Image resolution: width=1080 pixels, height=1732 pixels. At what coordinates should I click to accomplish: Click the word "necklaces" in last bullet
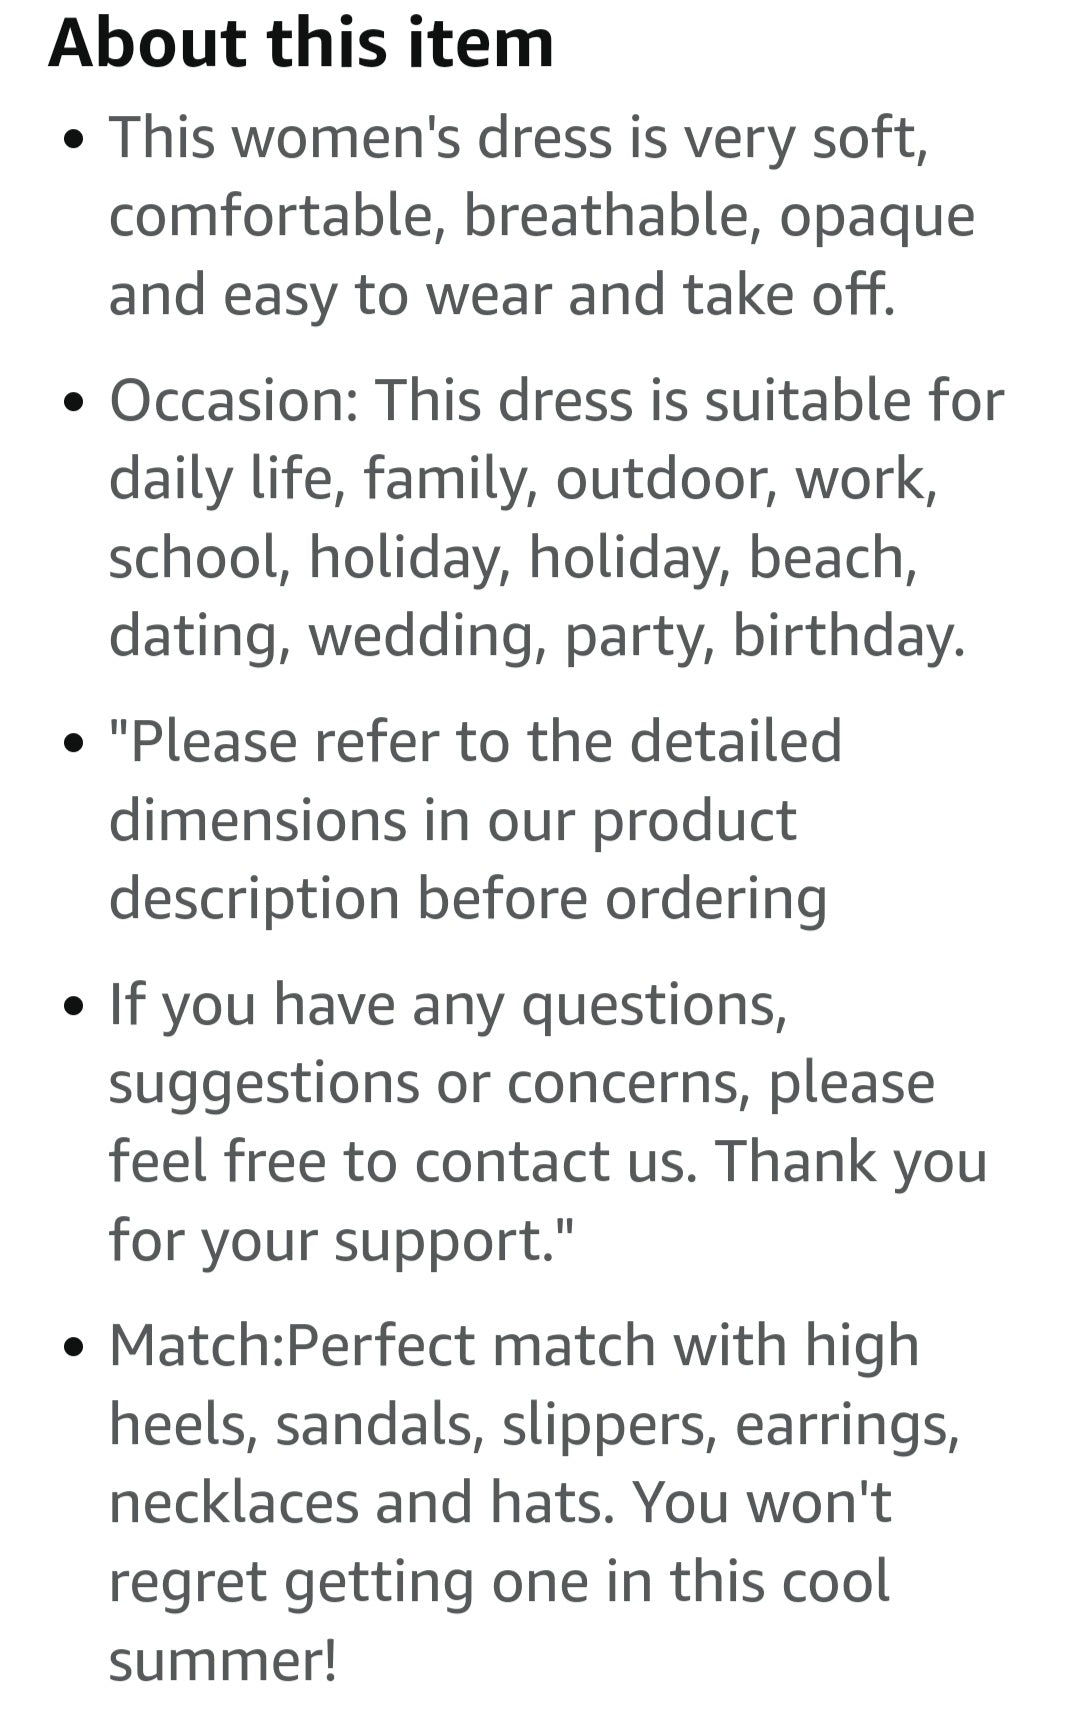233,1503
